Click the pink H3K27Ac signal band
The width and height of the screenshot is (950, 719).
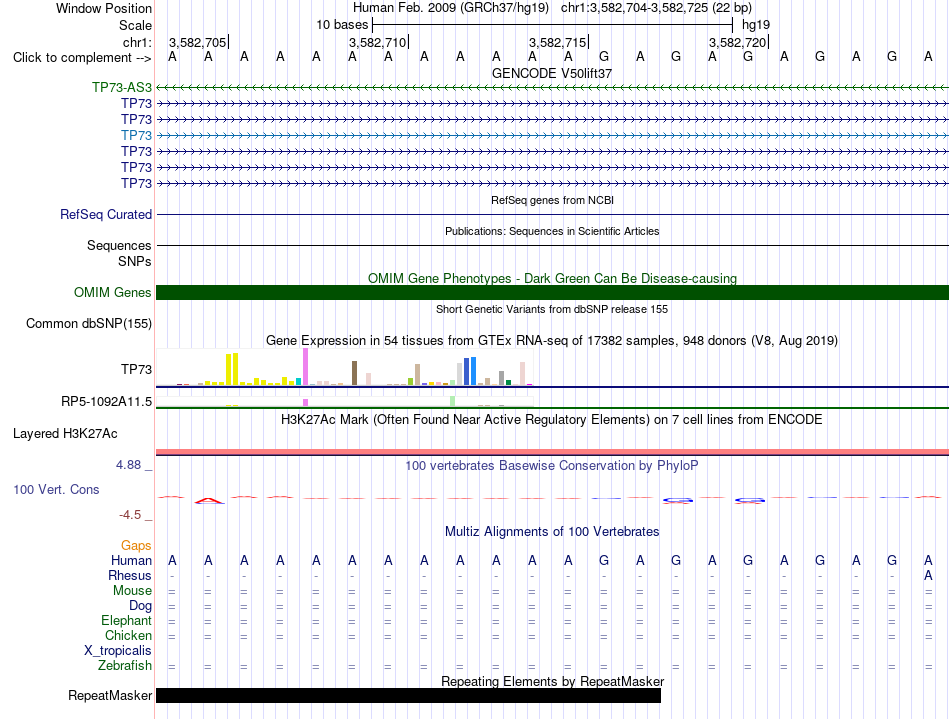pos(552,452)
